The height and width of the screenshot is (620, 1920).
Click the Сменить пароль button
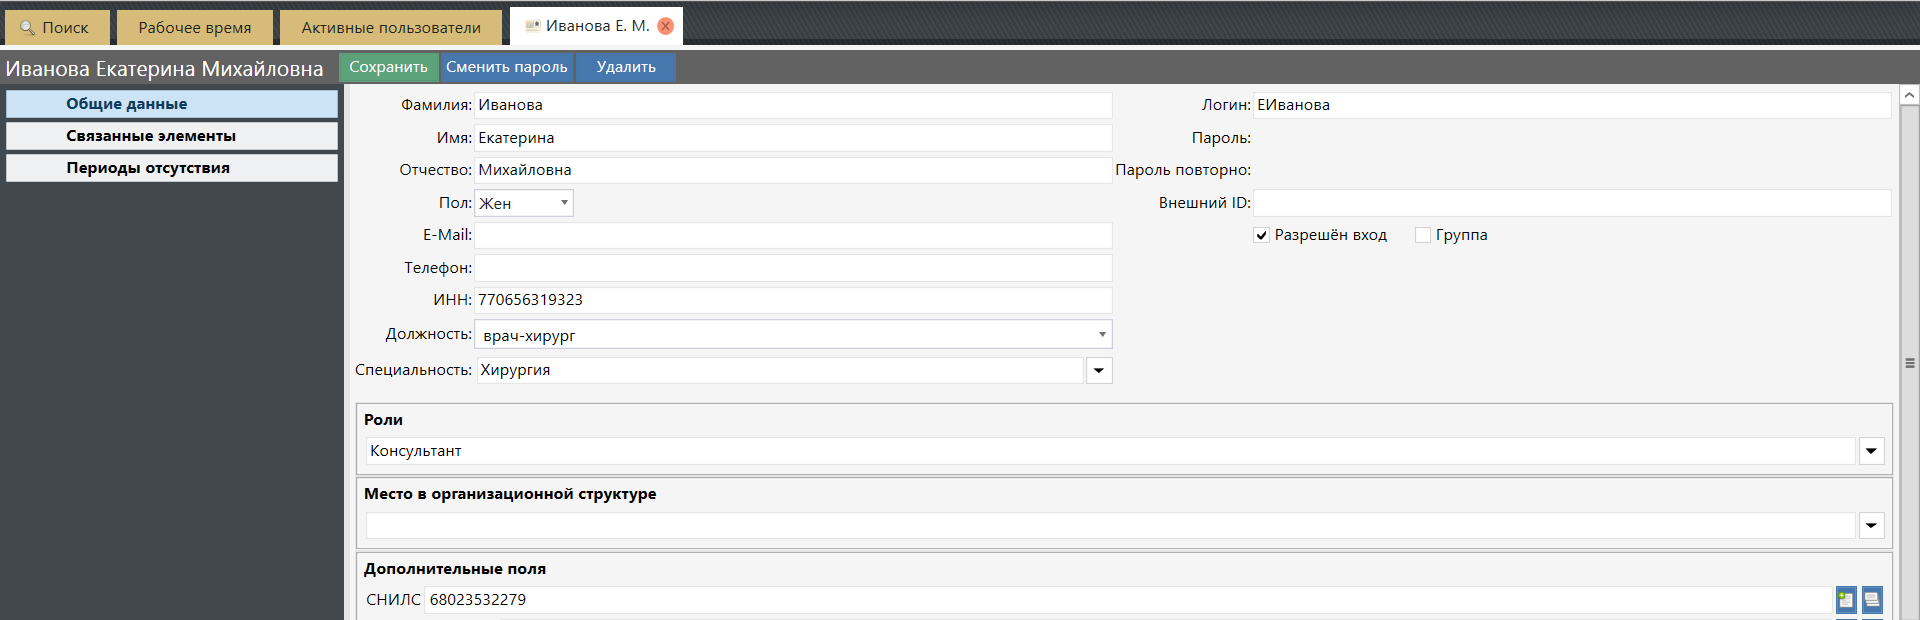pyautogui.click(x=506, y=67)
